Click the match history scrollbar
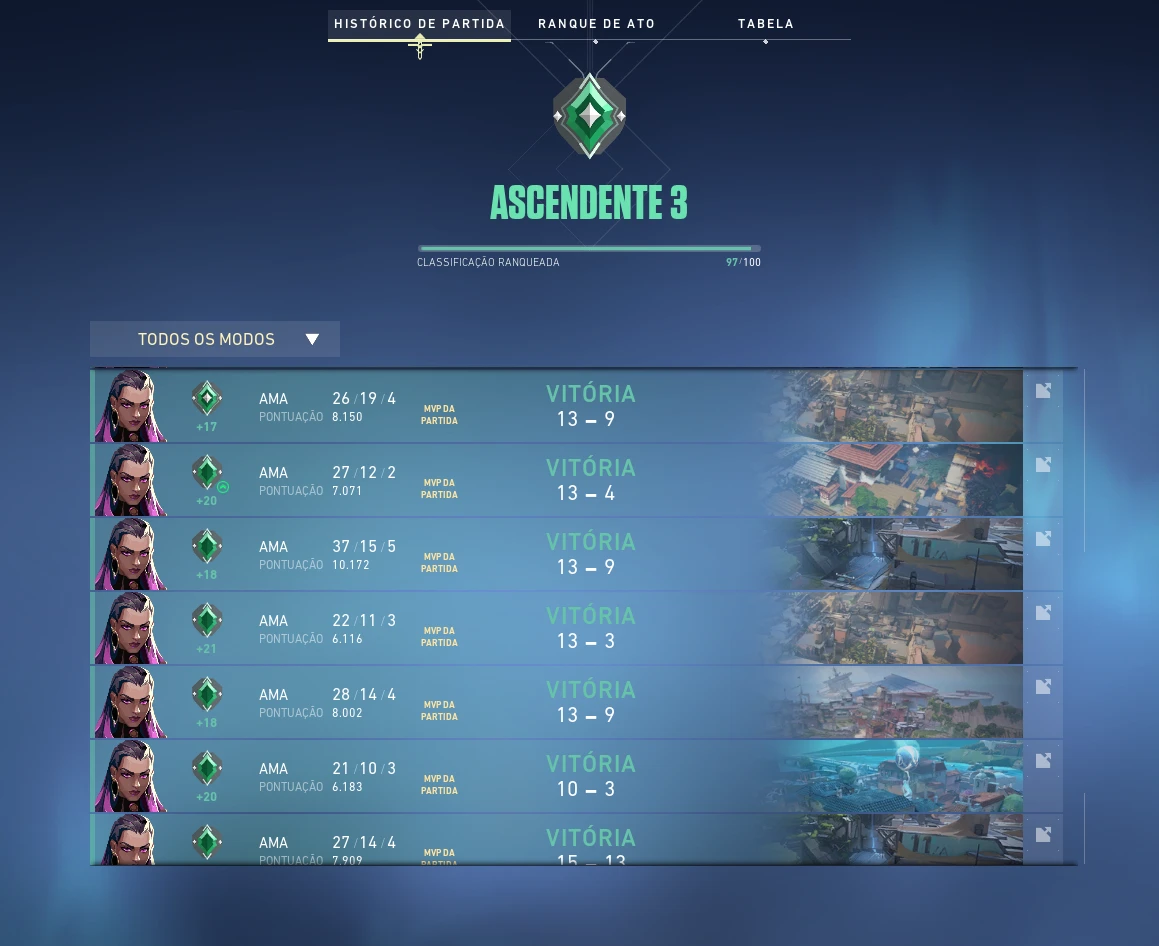Image resolution: width=1159 pixels, height=946 pixels. tap(1084, 460)
